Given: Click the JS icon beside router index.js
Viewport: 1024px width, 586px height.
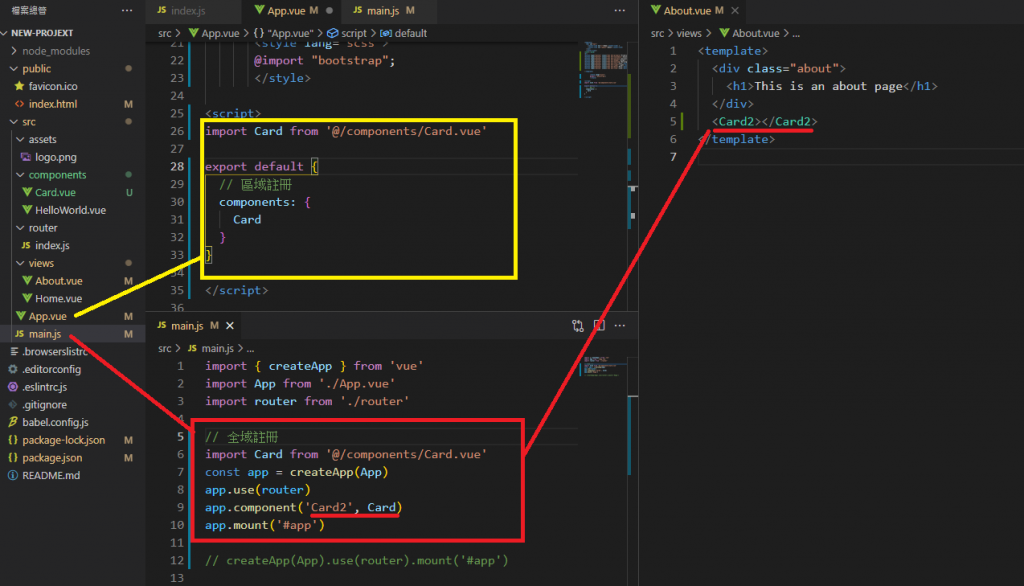Looking at the screenshot, I should (x=25, y=245).
